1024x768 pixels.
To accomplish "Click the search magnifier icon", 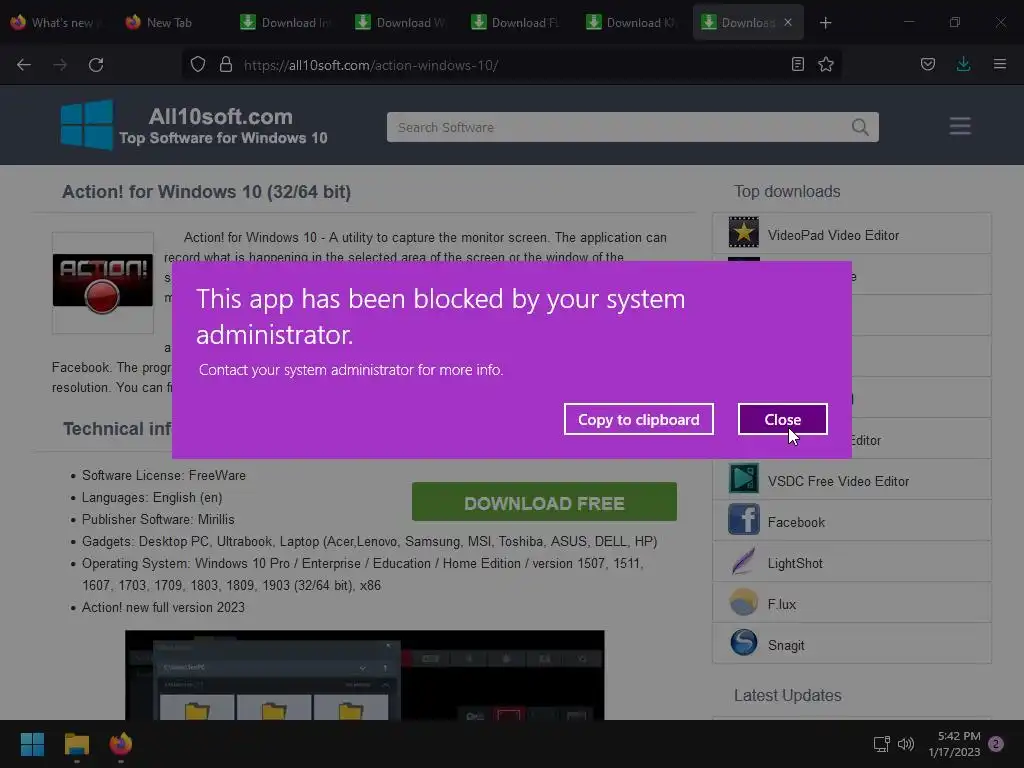I will point(860,127).
